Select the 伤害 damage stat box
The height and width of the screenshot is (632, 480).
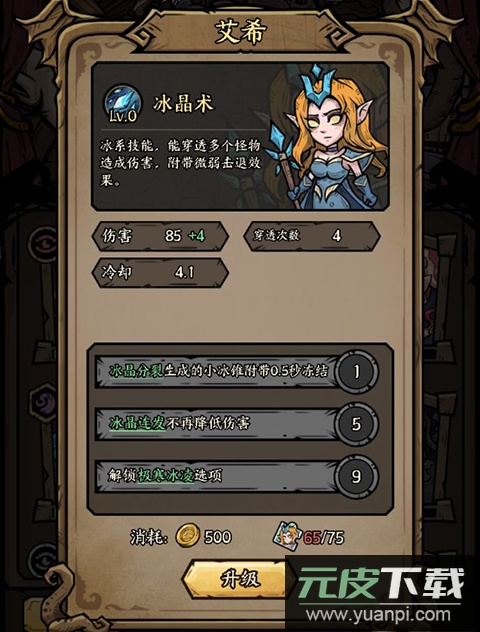(x=160, y=236)
